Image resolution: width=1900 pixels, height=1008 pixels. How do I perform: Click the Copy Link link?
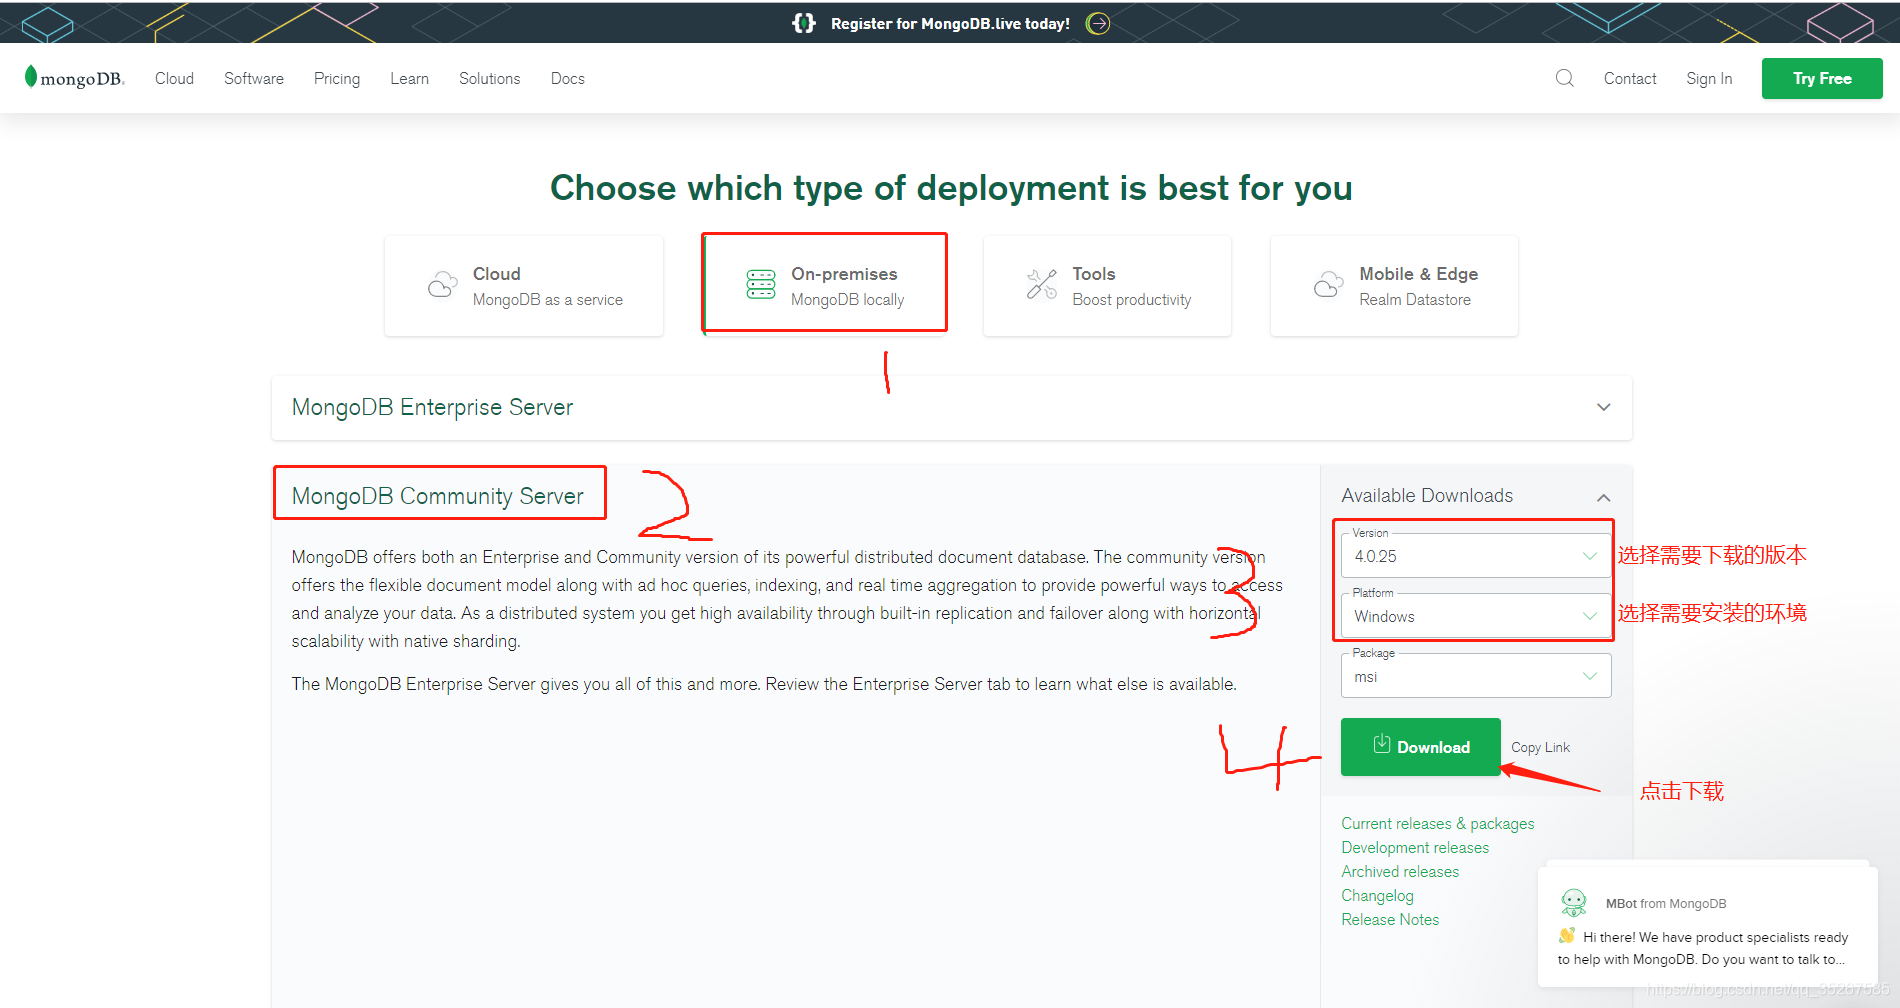point(1540,747)
